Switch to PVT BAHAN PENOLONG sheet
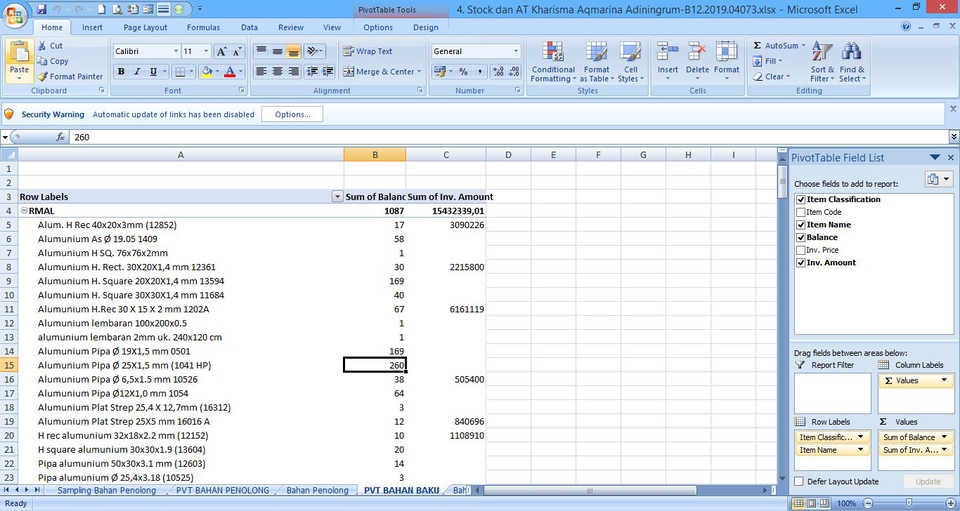The image size is (960, 511). (x=222, y=490)
